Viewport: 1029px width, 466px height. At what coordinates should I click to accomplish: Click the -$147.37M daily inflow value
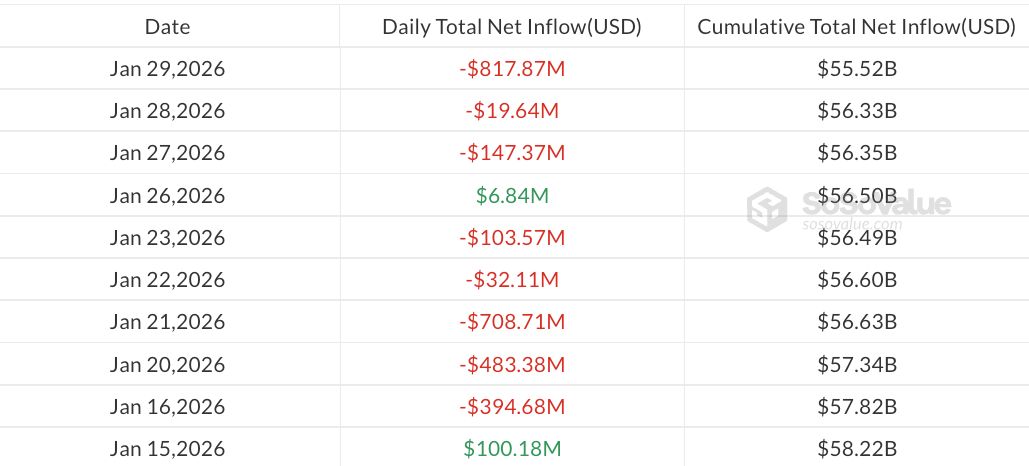click(512, 153)
